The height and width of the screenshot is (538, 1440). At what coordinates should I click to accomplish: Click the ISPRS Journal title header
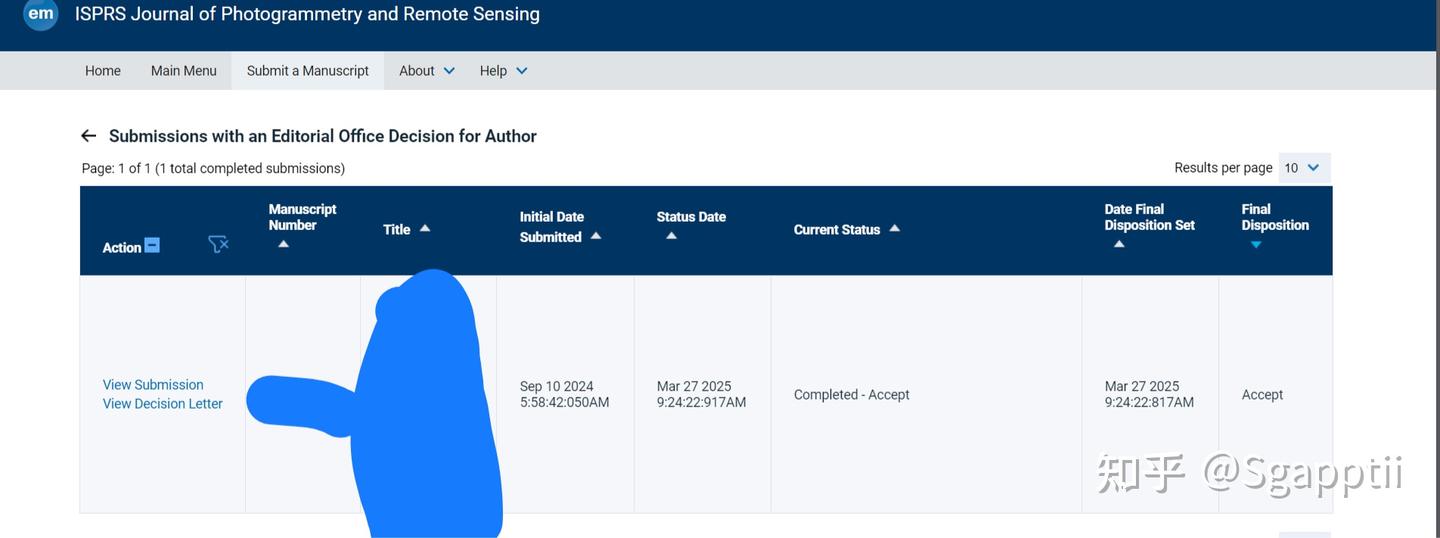point(307,14)
